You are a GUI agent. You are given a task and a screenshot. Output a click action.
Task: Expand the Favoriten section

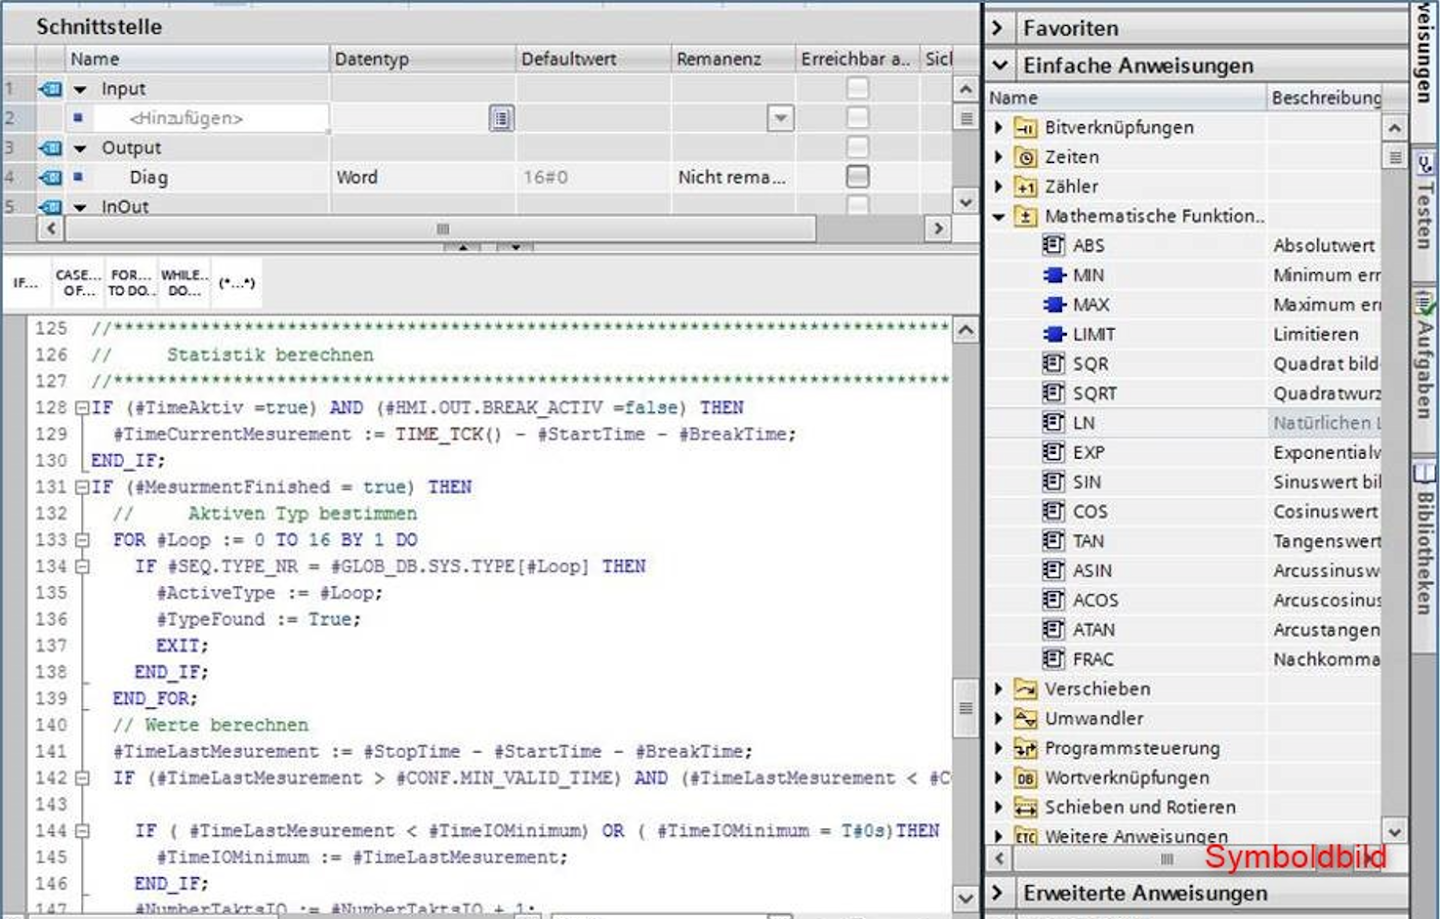click(997, 28)
